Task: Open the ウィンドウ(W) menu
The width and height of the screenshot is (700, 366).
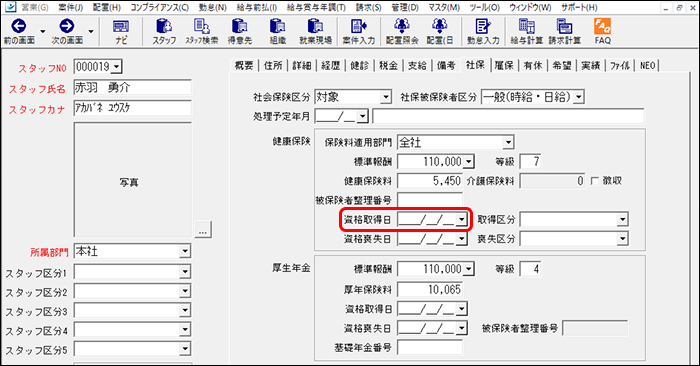Action: (530, 8)
